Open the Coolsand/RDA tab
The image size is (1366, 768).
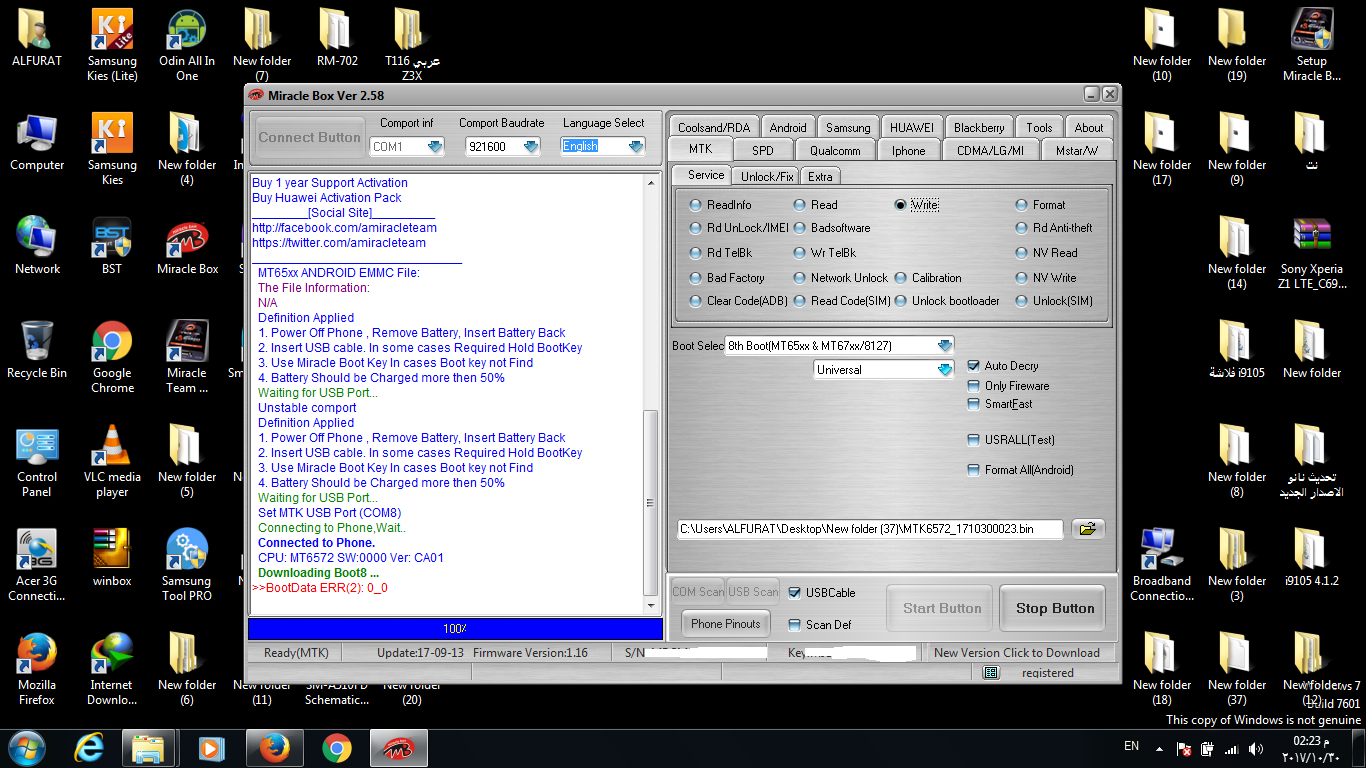713,128
